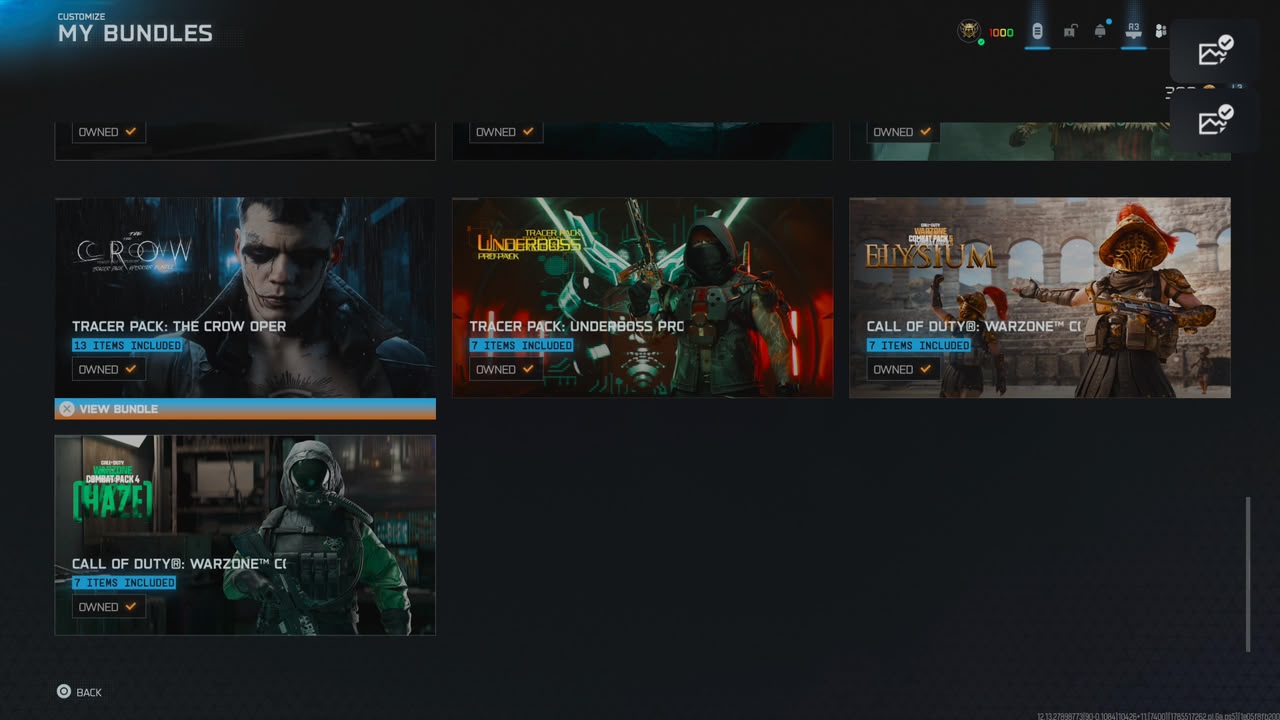Click the rank number 1000
Viewport: 1280px width, 720px height.
(1001, 33)
